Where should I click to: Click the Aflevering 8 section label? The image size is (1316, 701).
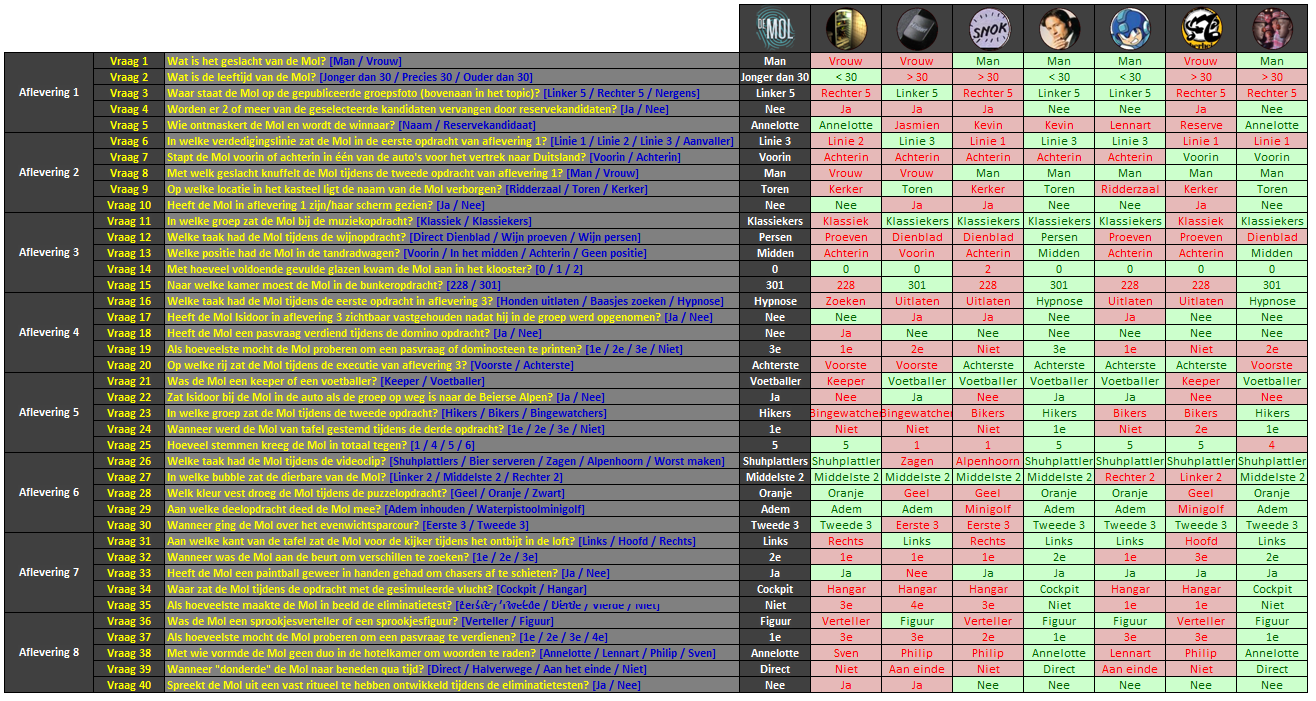[x=49, y=653]
